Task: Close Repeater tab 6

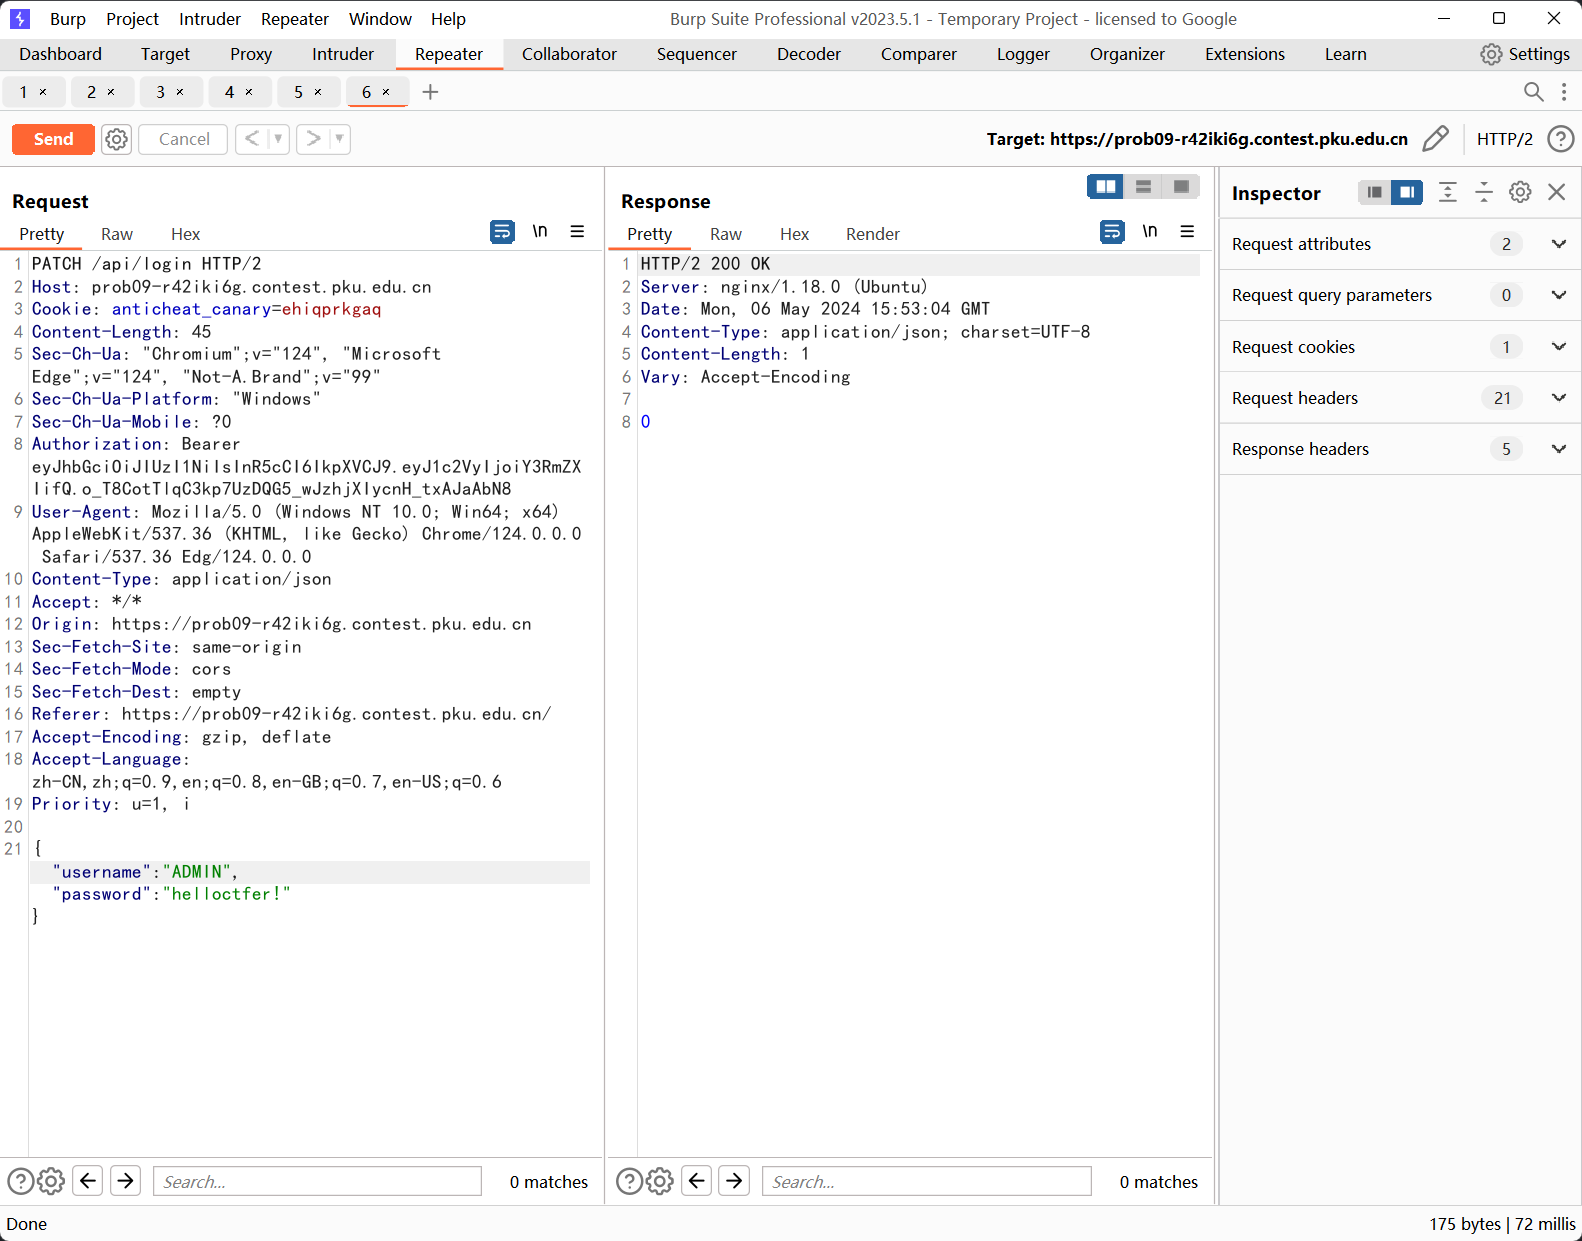Action: click(386, 92)
